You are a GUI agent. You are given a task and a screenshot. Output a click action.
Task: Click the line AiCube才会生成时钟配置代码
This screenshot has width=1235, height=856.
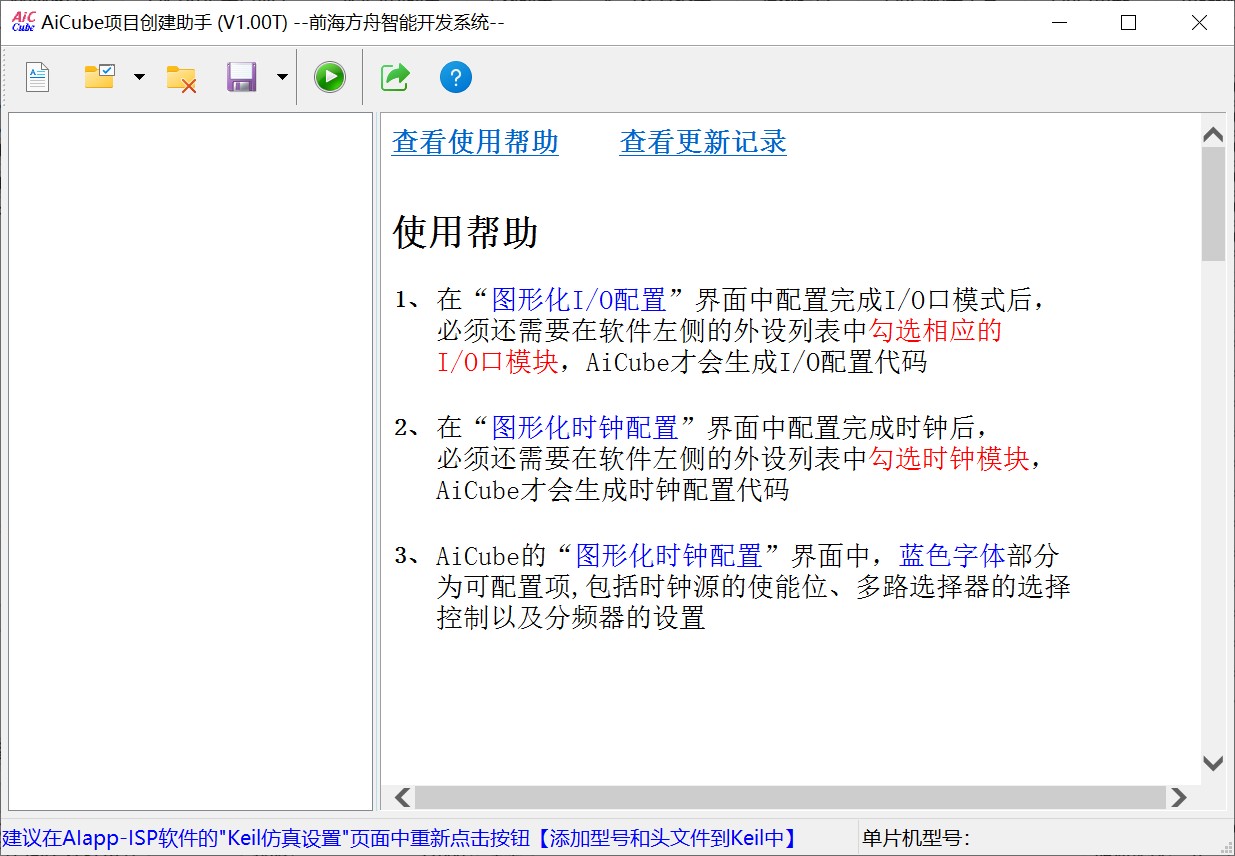613,491
